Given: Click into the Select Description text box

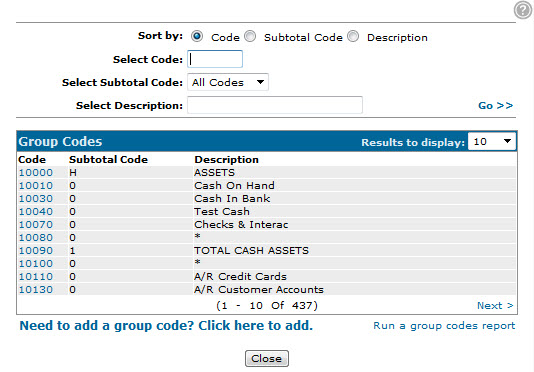Looking at the screenshot, I should (x=275, y=105).
